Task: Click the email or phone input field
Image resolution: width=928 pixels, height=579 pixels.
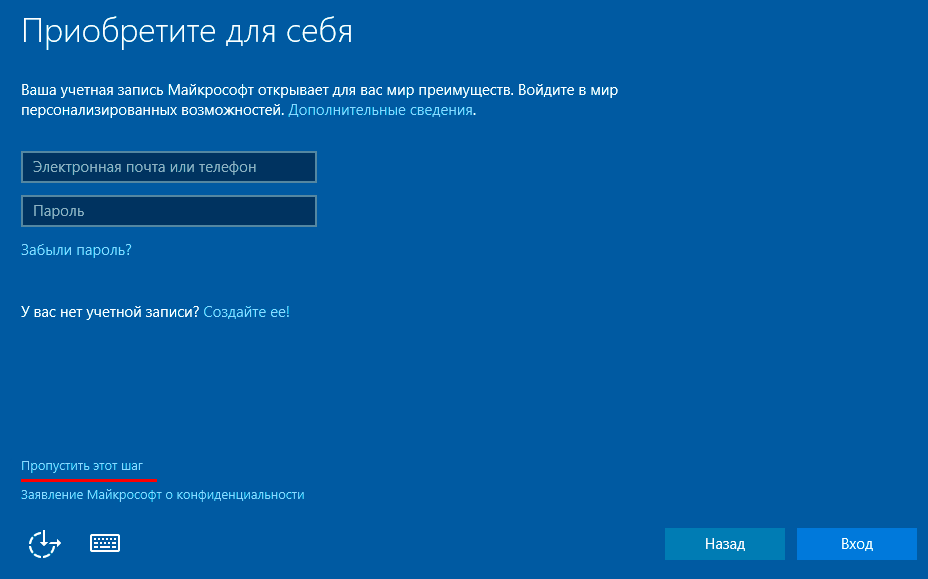Action: [x=169, y=167]
